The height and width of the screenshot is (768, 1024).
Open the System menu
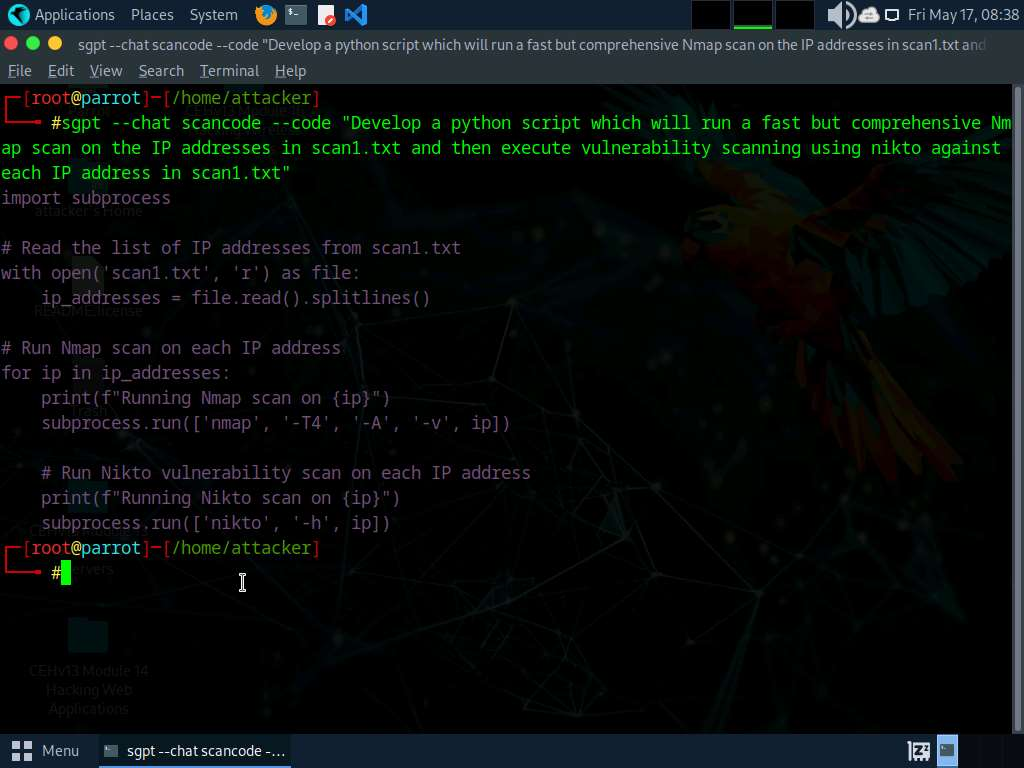pyautogui.click(x=213, y=15)
